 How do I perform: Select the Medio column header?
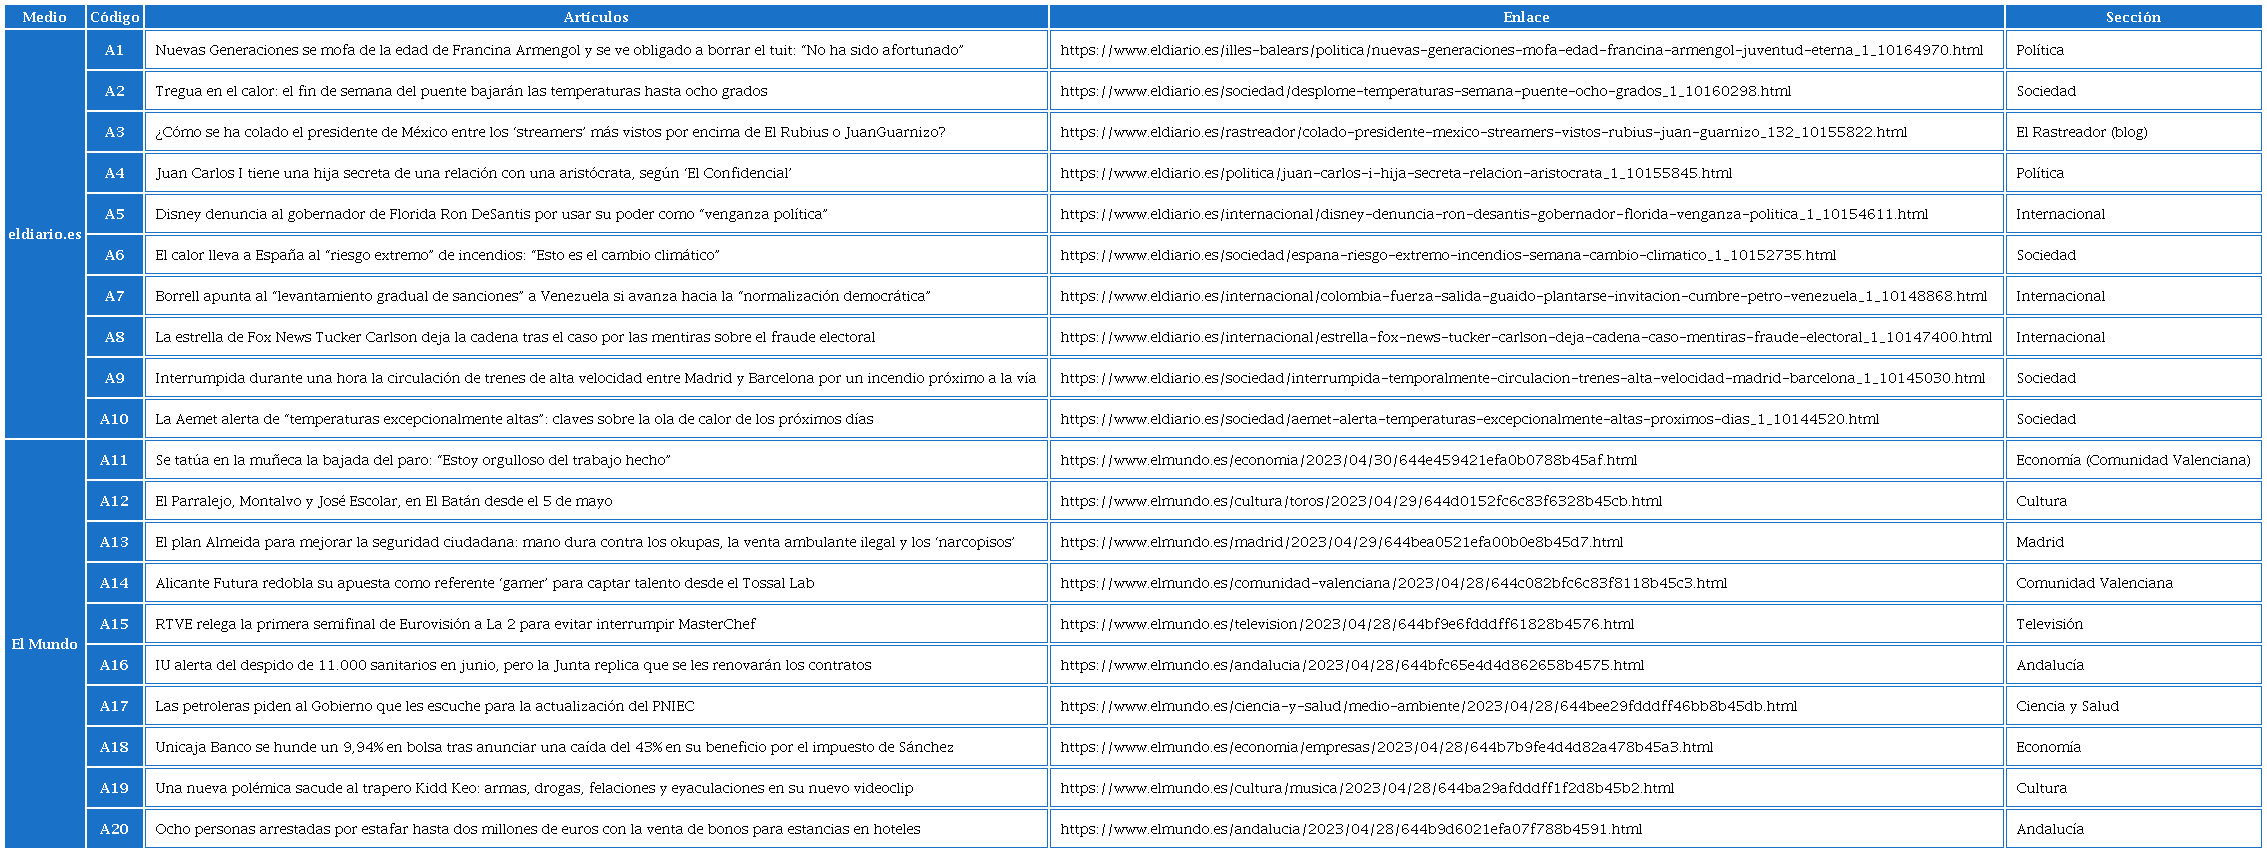(45, 17)
